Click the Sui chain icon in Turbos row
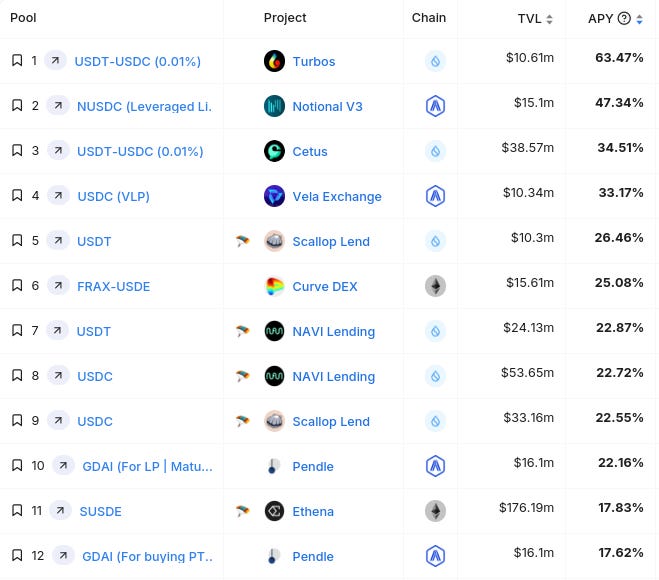659x580 pixels. click(x=435, y=61)
